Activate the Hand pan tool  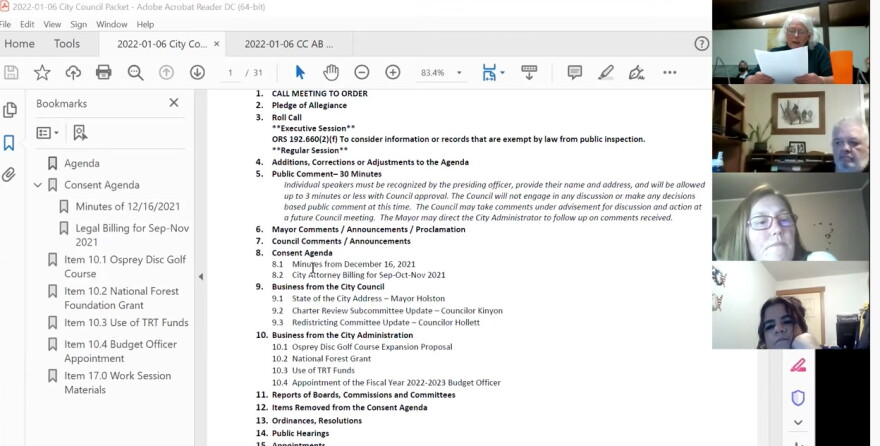(x=331, y=72)
